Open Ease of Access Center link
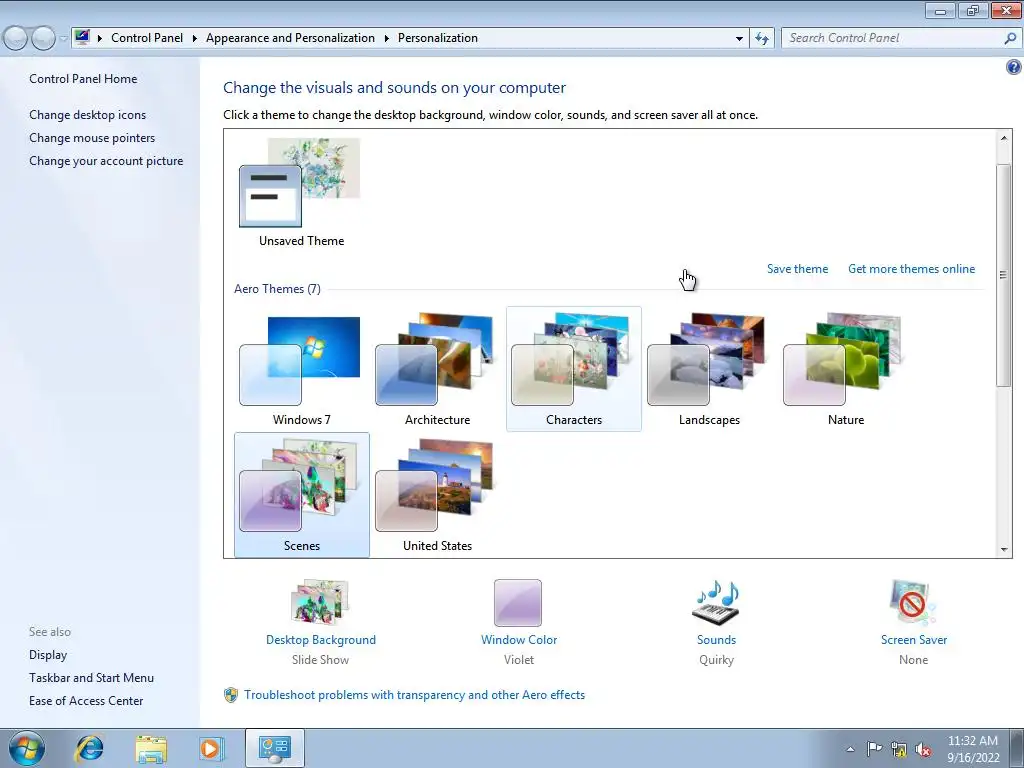The height and width of the screenshot is (768, 1024). coord(86,701)
